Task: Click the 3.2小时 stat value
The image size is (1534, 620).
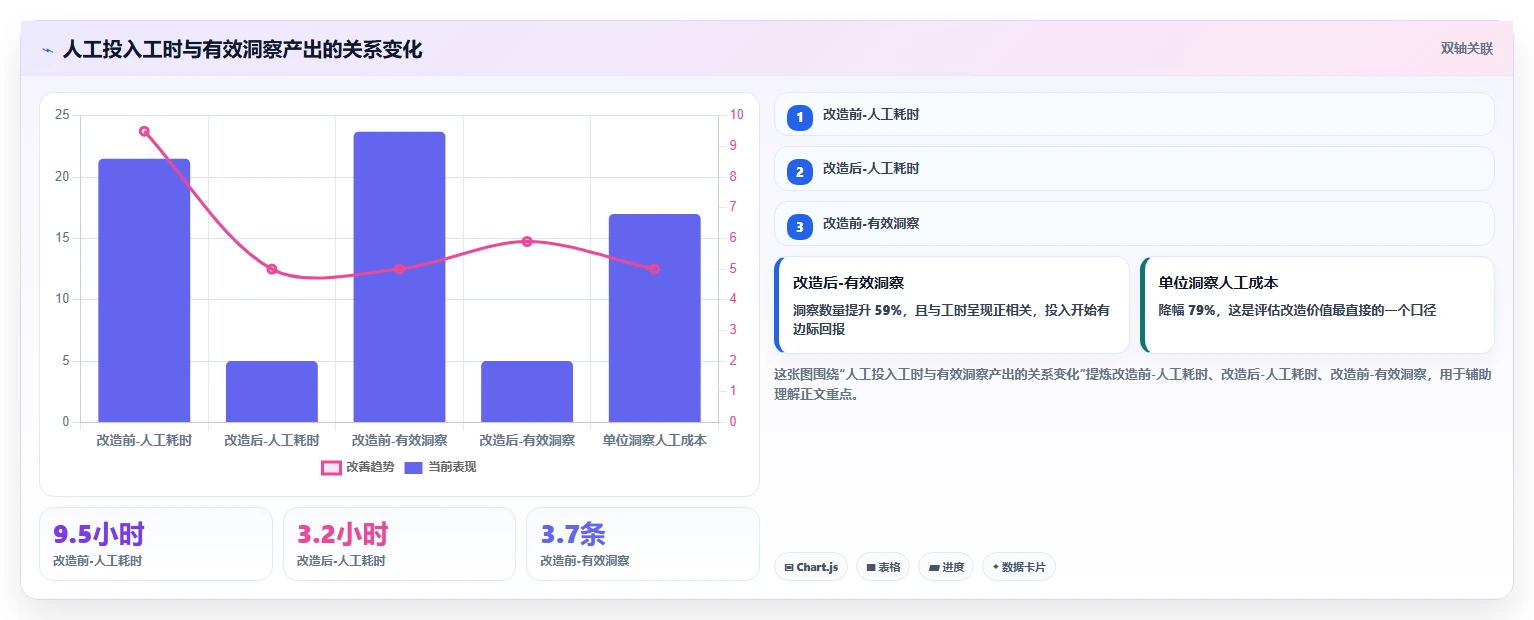Action: (343, 534)
